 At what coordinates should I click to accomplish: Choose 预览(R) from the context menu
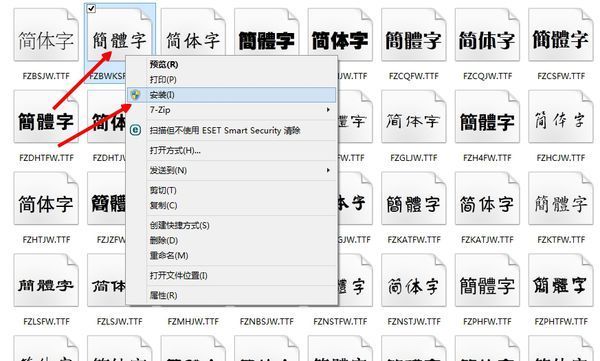coord(232,64)
